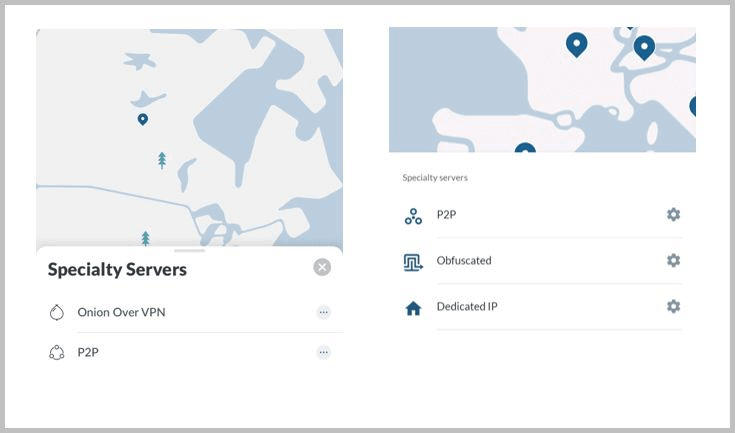Image resolution: width=735 pixels, height=433 pixels.
Task: Open Dedicated IP settings gear
Action: tap(674, 306)
